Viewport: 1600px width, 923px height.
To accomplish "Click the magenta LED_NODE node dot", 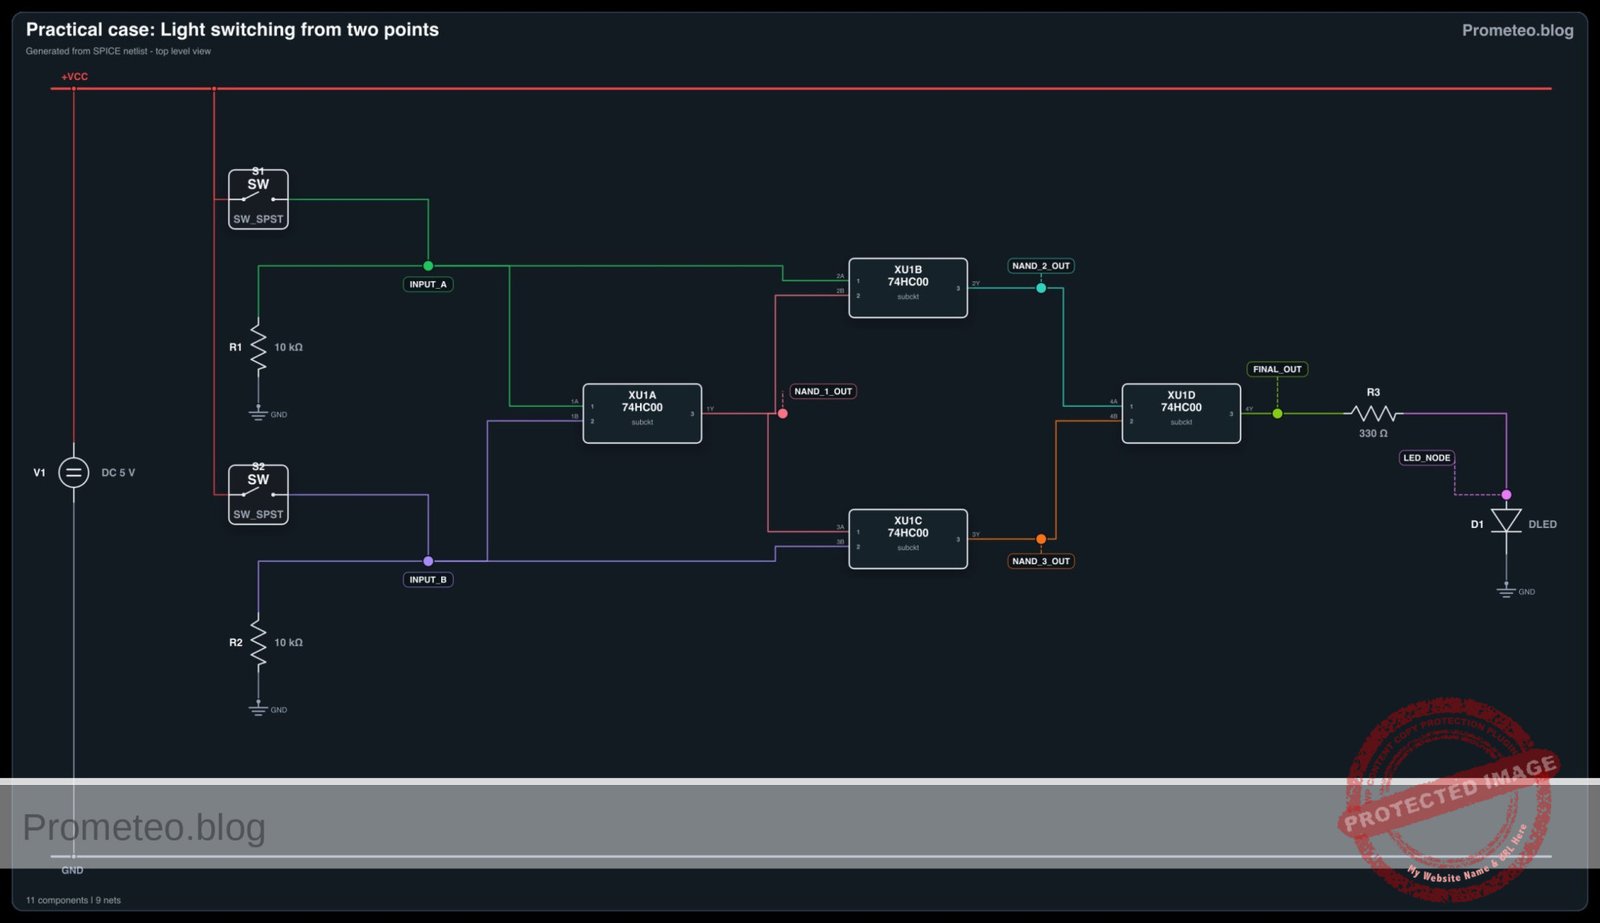I will point(1506,495).
